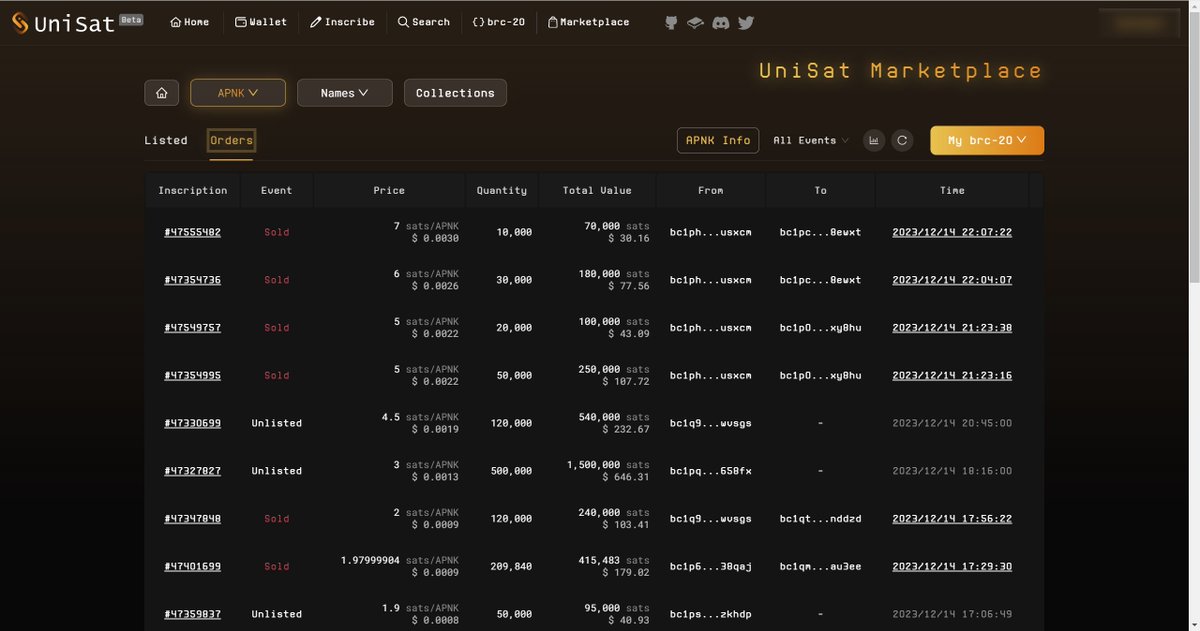Open inscription #47354736 link

(193, 280)
